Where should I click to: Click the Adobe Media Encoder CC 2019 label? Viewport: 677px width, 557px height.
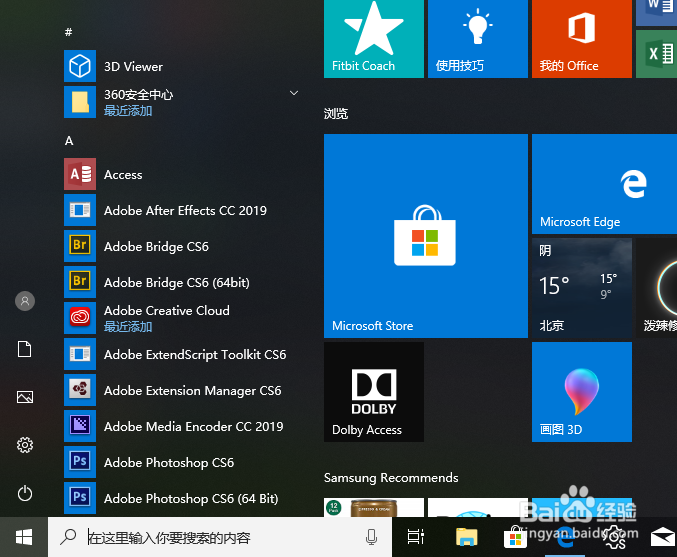(193, 427)
